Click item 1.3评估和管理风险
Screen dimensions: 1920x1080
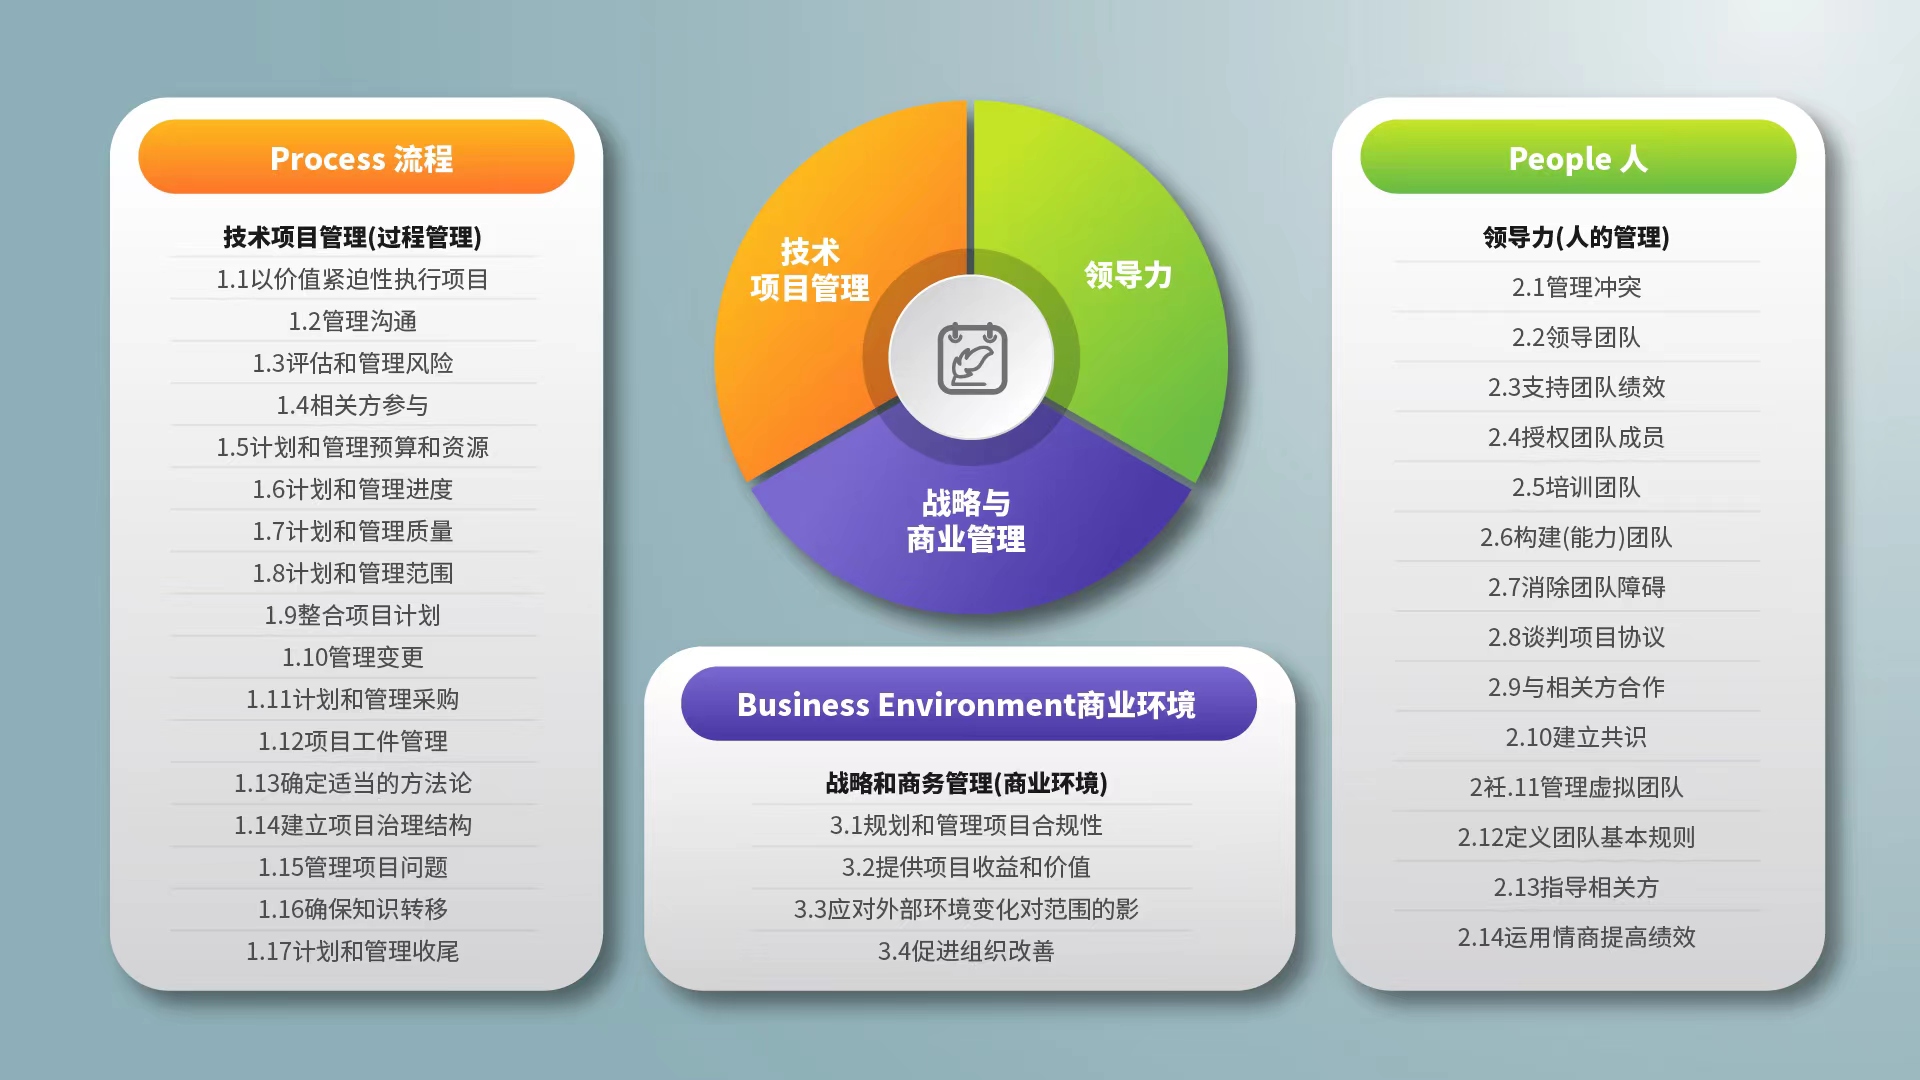click(x=353, y=363)
